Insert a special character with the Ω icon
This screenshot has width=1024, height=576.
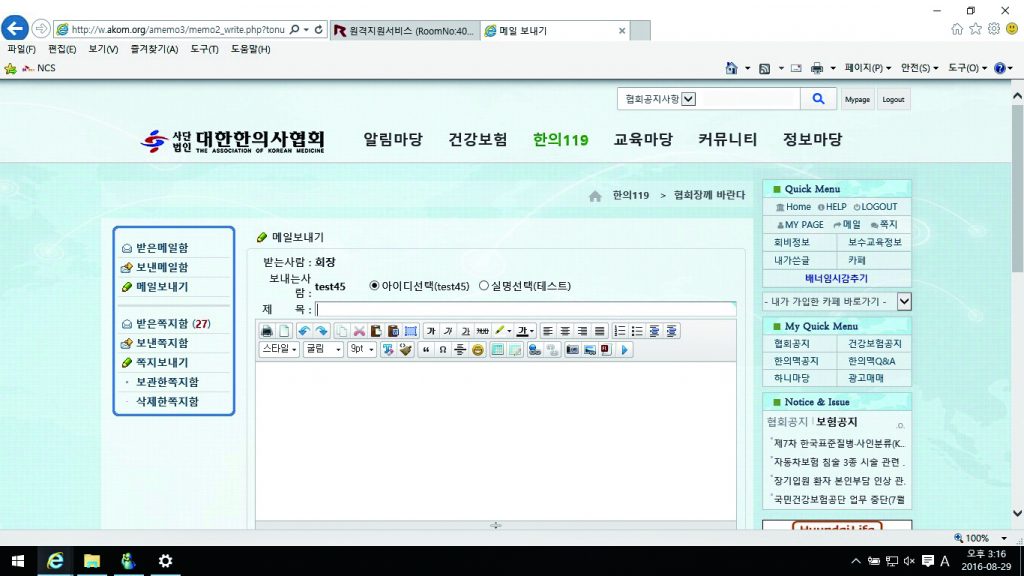click(442, 348)
